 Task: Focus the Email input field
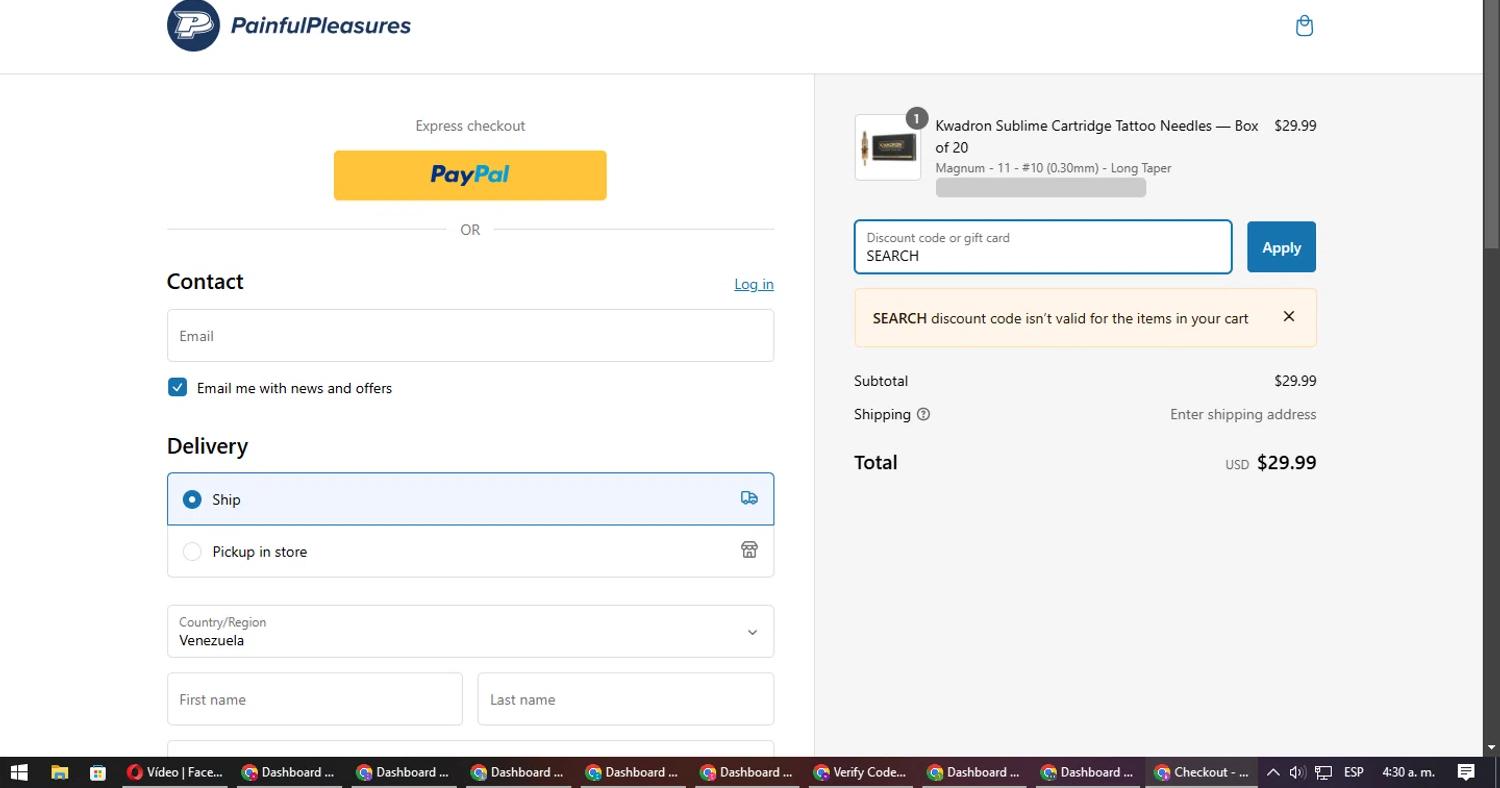click(470, 335)
